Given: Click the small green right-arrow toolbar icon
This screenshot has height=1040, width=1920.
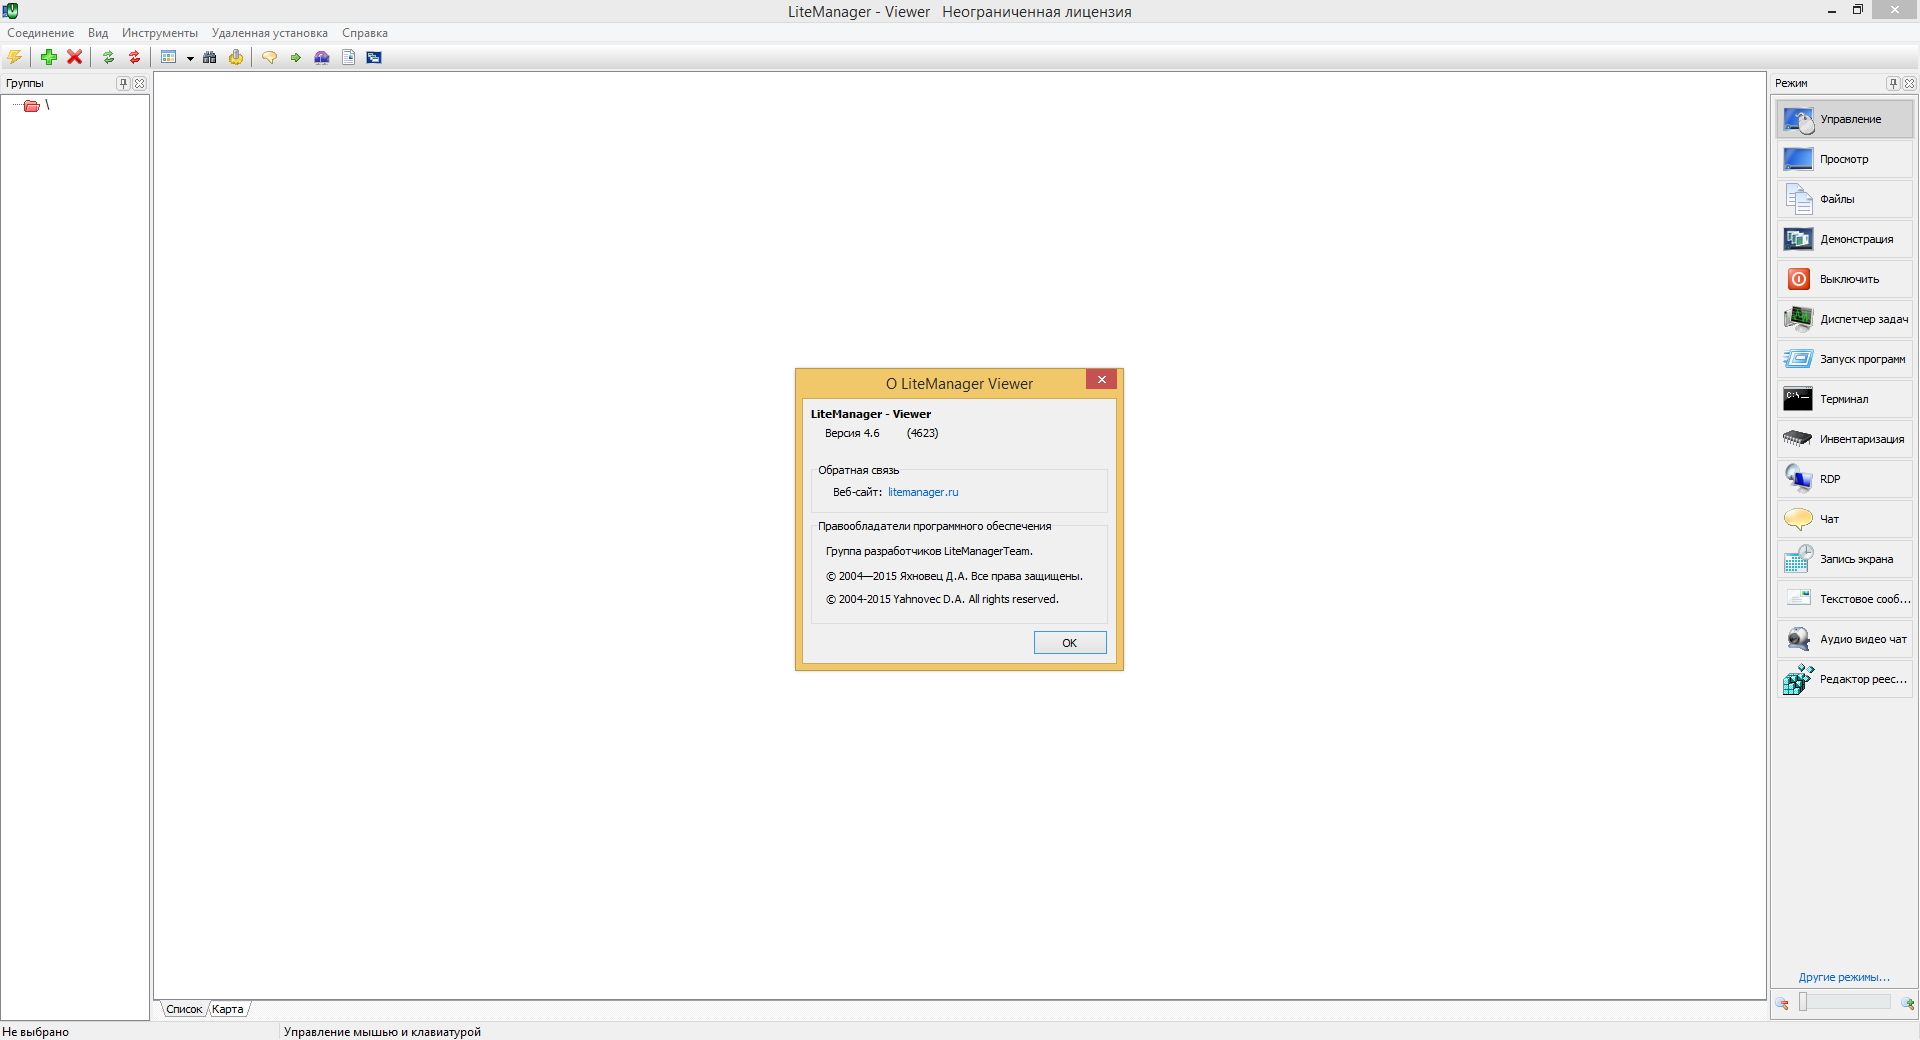Looking at the screenshot, I should pos(296,57).
